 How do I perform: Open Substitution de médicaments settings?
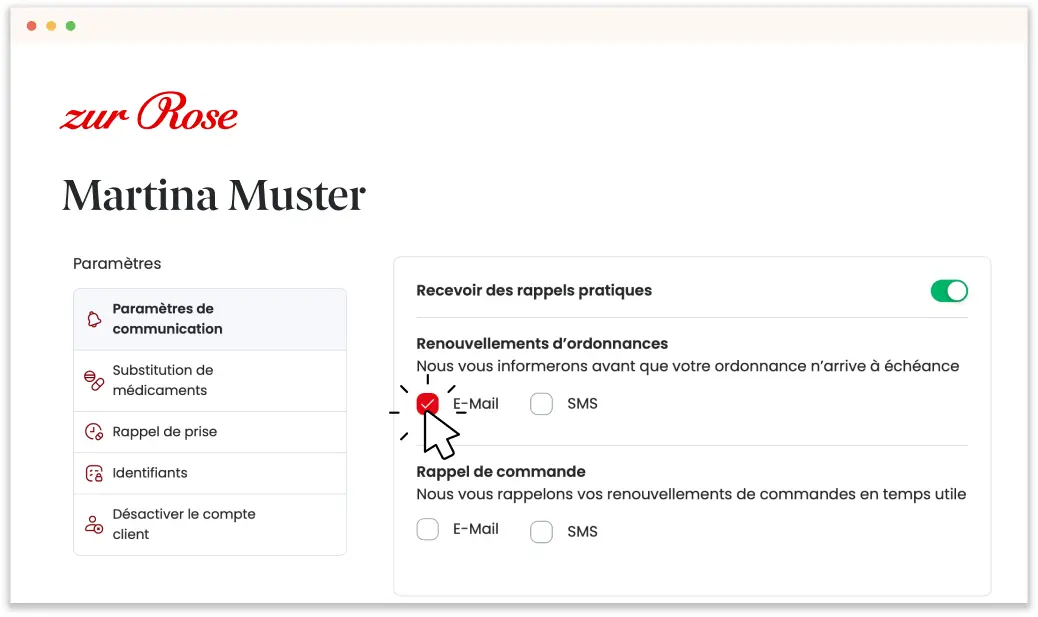tap(210, 381)
